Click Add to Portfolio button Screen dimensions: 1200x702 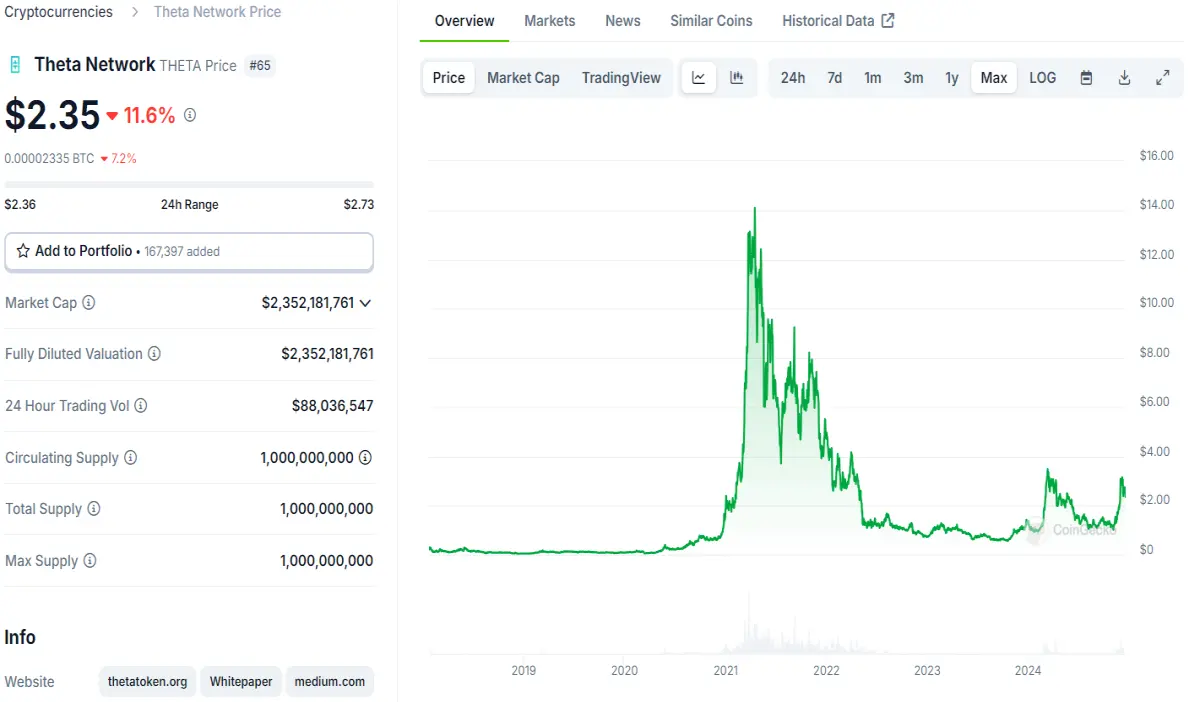(189, 252)
